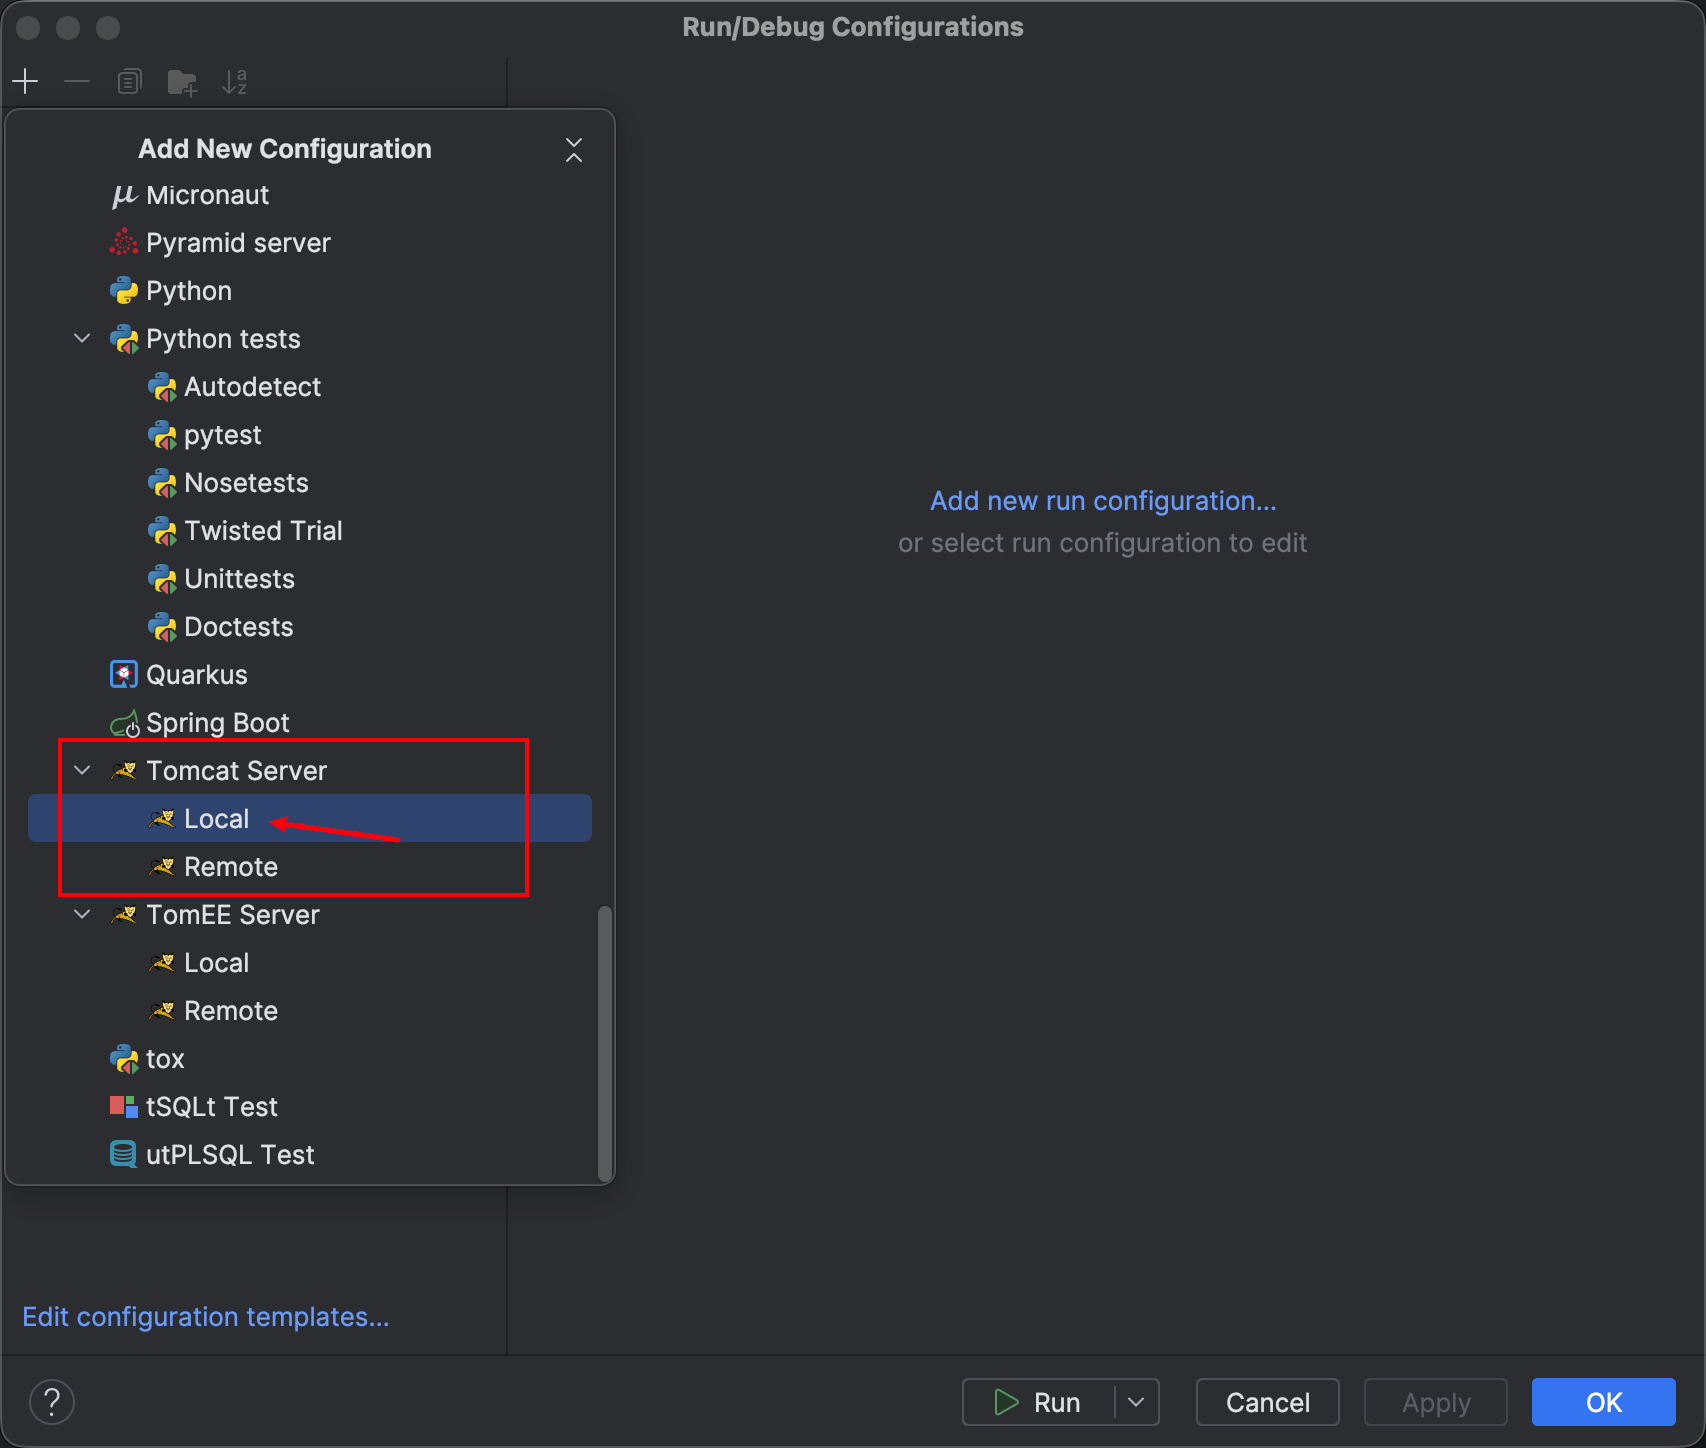The width and height of the screenshot is (1706, 1448).
Task: Open the Run button dropdown arrow
Action: (x=1136, y=1403)
